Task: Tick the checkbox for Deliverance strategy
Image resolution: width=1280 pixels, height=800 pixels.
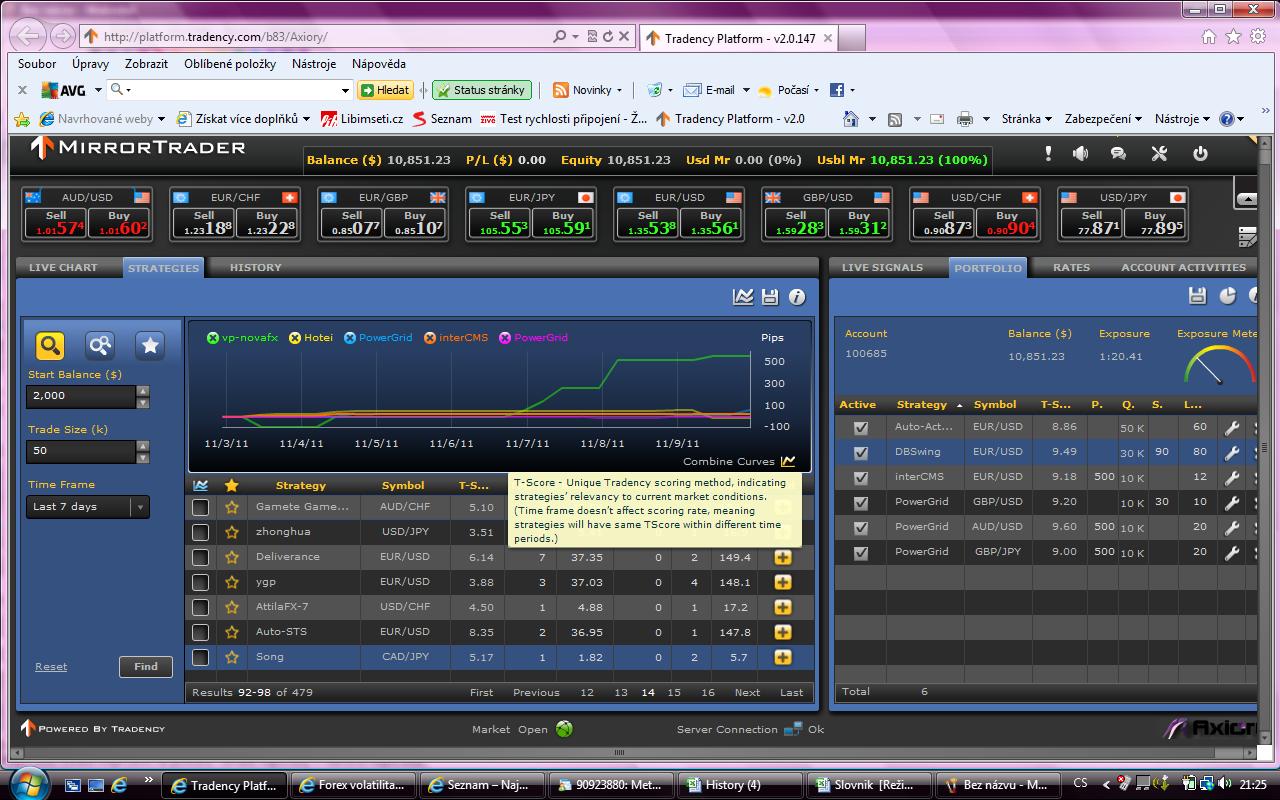Action: [x=201, y=557]
